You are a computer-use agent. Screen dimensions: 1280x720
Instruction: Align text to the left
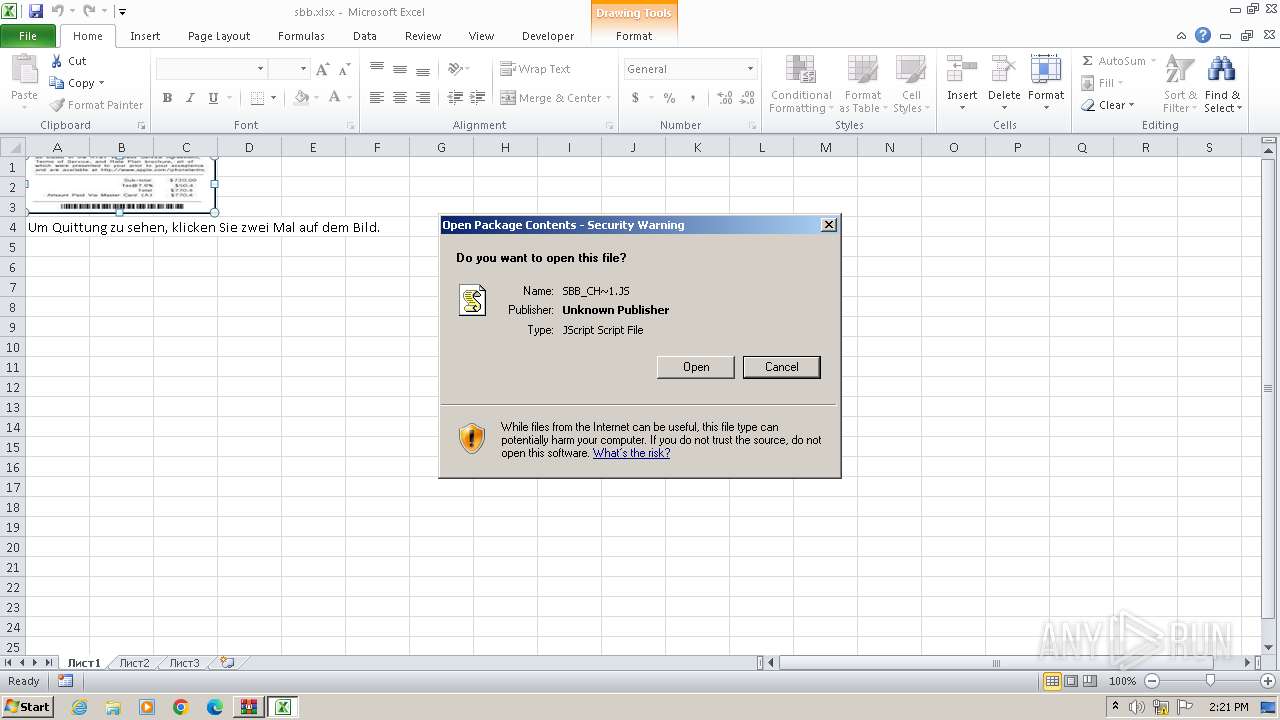click(x=376, y=98)
